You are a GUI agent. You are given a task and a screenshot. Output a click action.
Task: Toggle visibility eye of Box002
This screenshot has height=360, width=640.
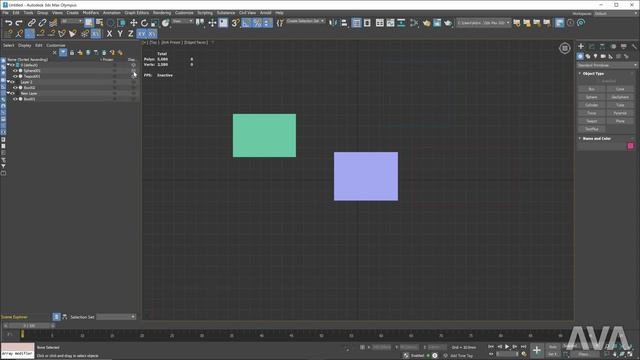tap(15, 88)
